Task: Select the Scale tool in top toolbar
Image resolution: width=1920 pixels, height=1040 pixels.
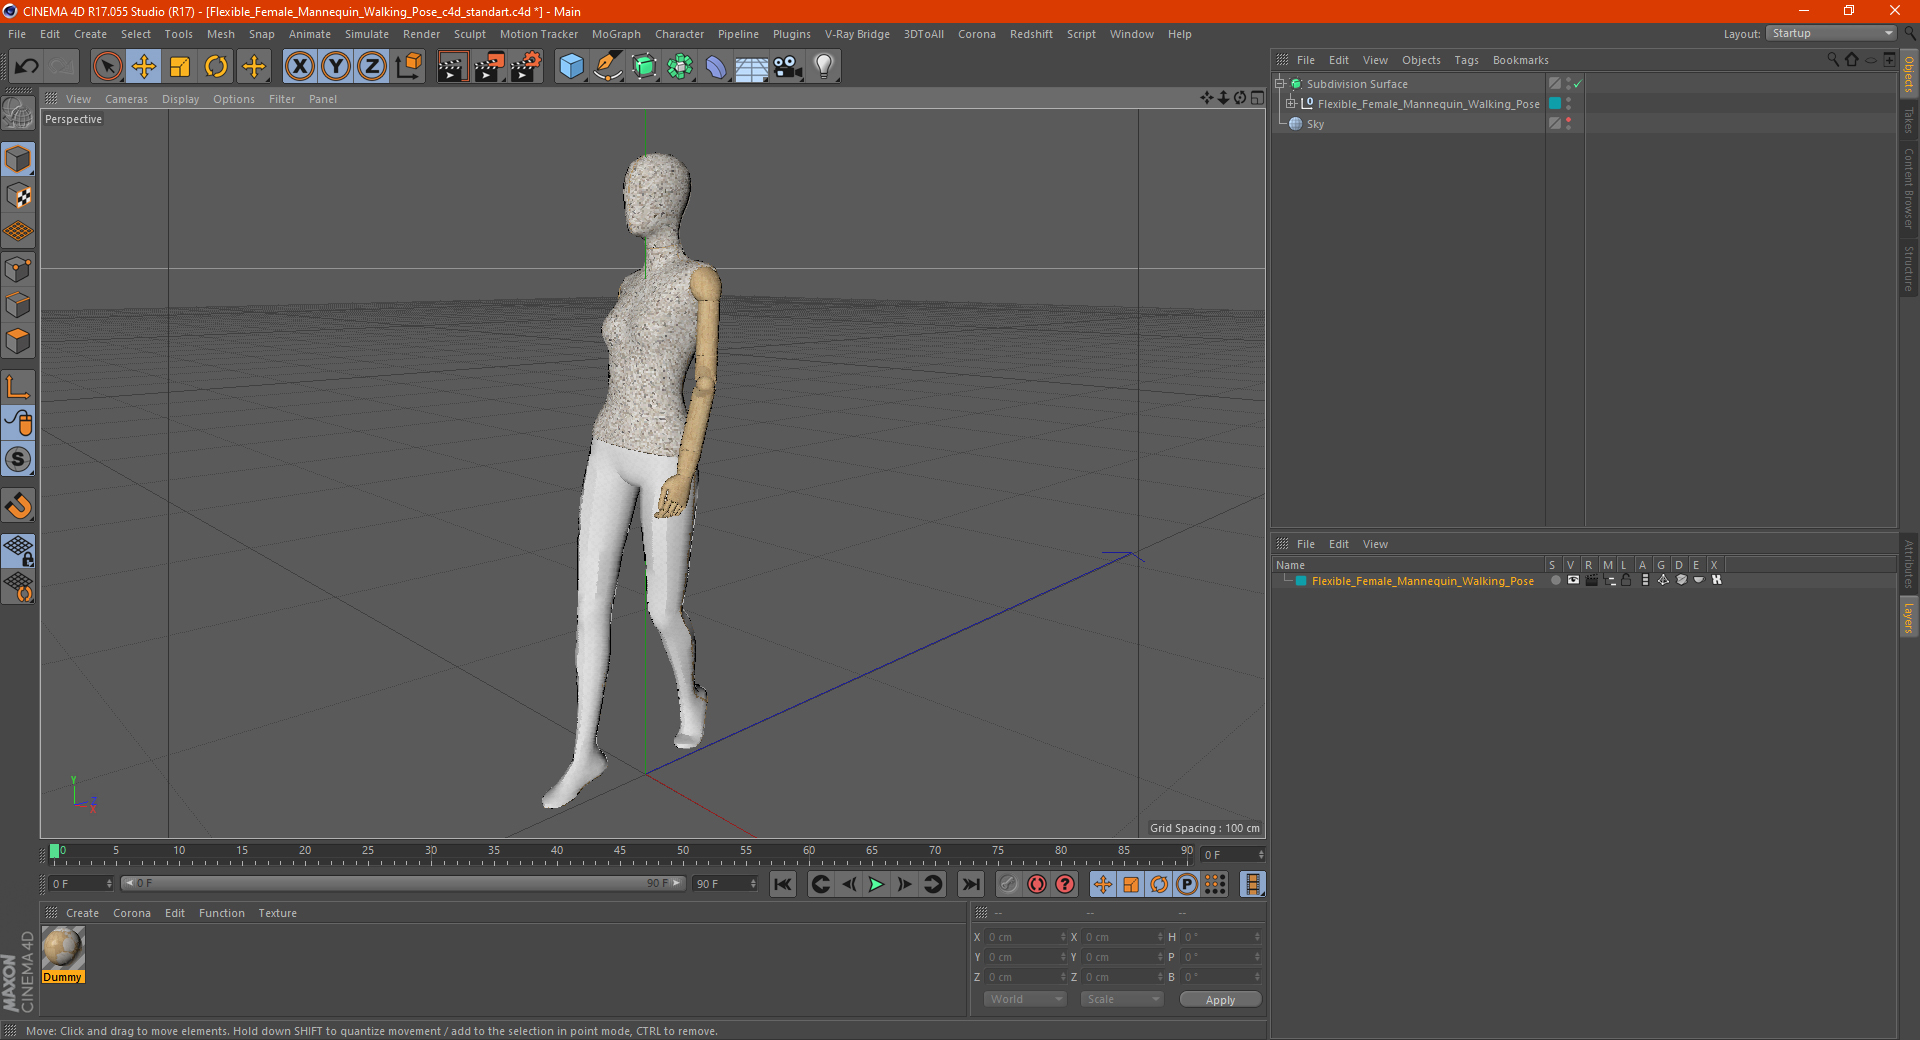Action: [180, 67]
